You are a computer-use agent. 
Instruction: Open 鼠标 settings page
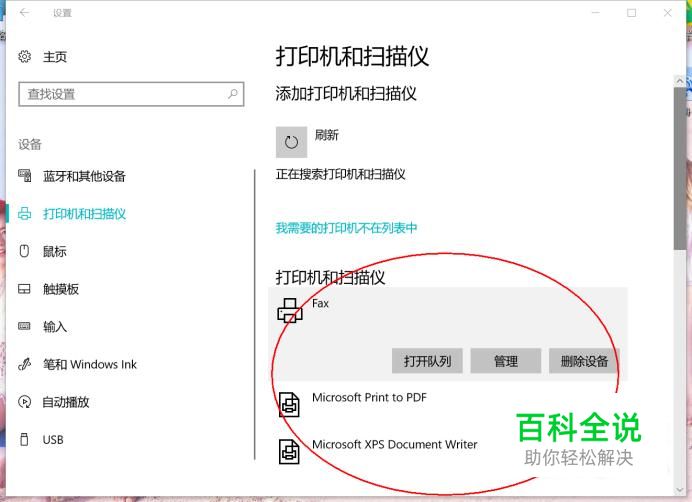coord(55,251)
